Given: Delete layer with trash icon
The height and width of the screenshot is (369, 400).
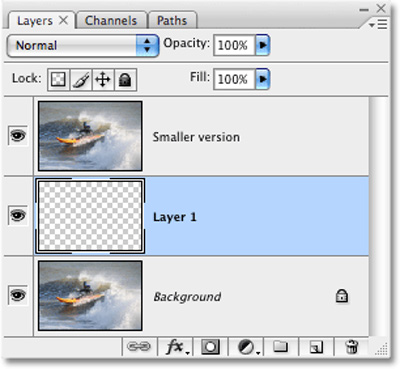Looking at the screenshot, I should coord(351,347).
